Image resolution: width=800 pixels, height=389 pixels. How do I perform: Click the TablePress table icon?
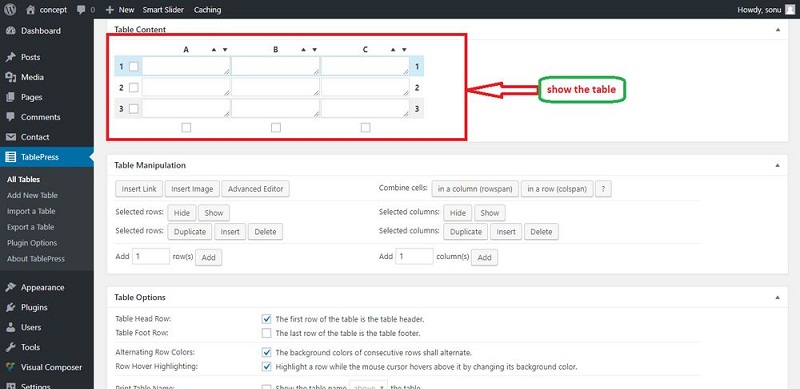(x=10, y=157)
